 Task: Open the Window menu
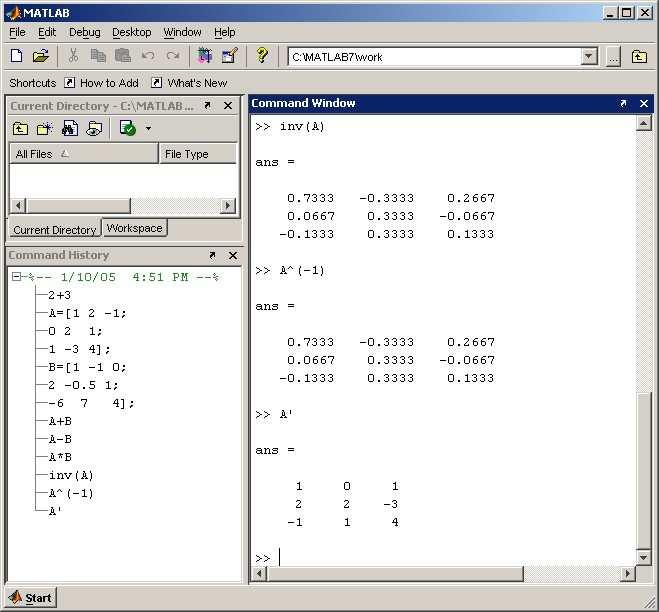pyautogui.click(x=182, y=32)
